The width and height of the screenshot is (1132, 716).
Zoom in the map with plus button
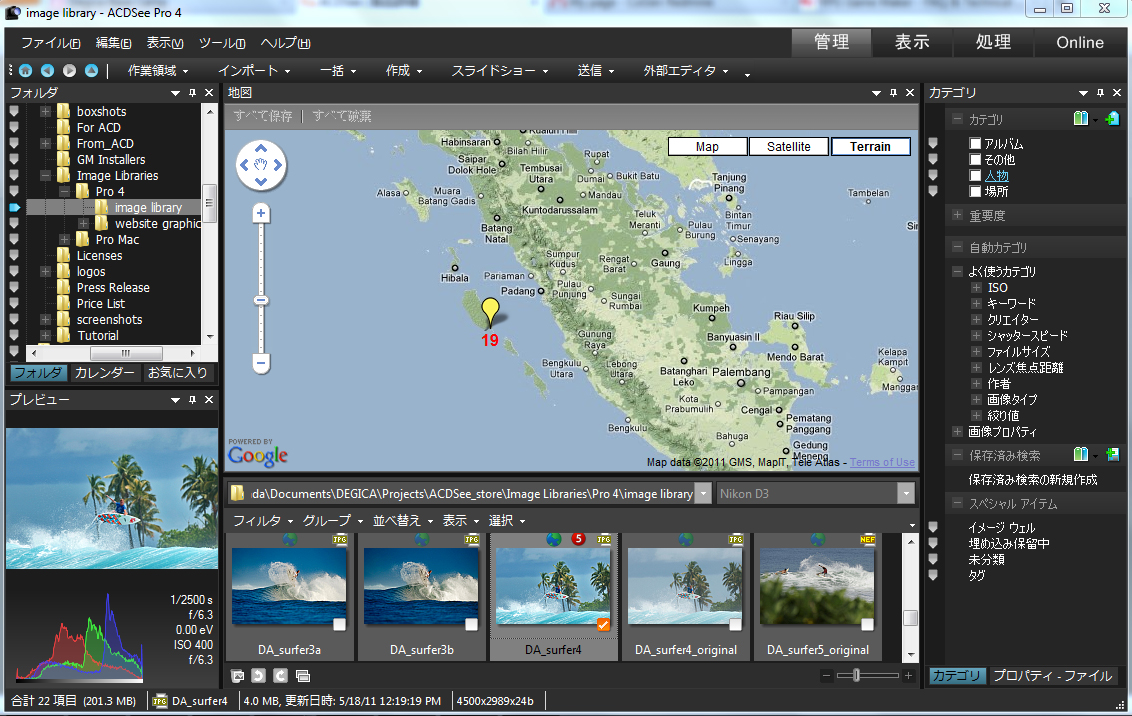point(261,213)
